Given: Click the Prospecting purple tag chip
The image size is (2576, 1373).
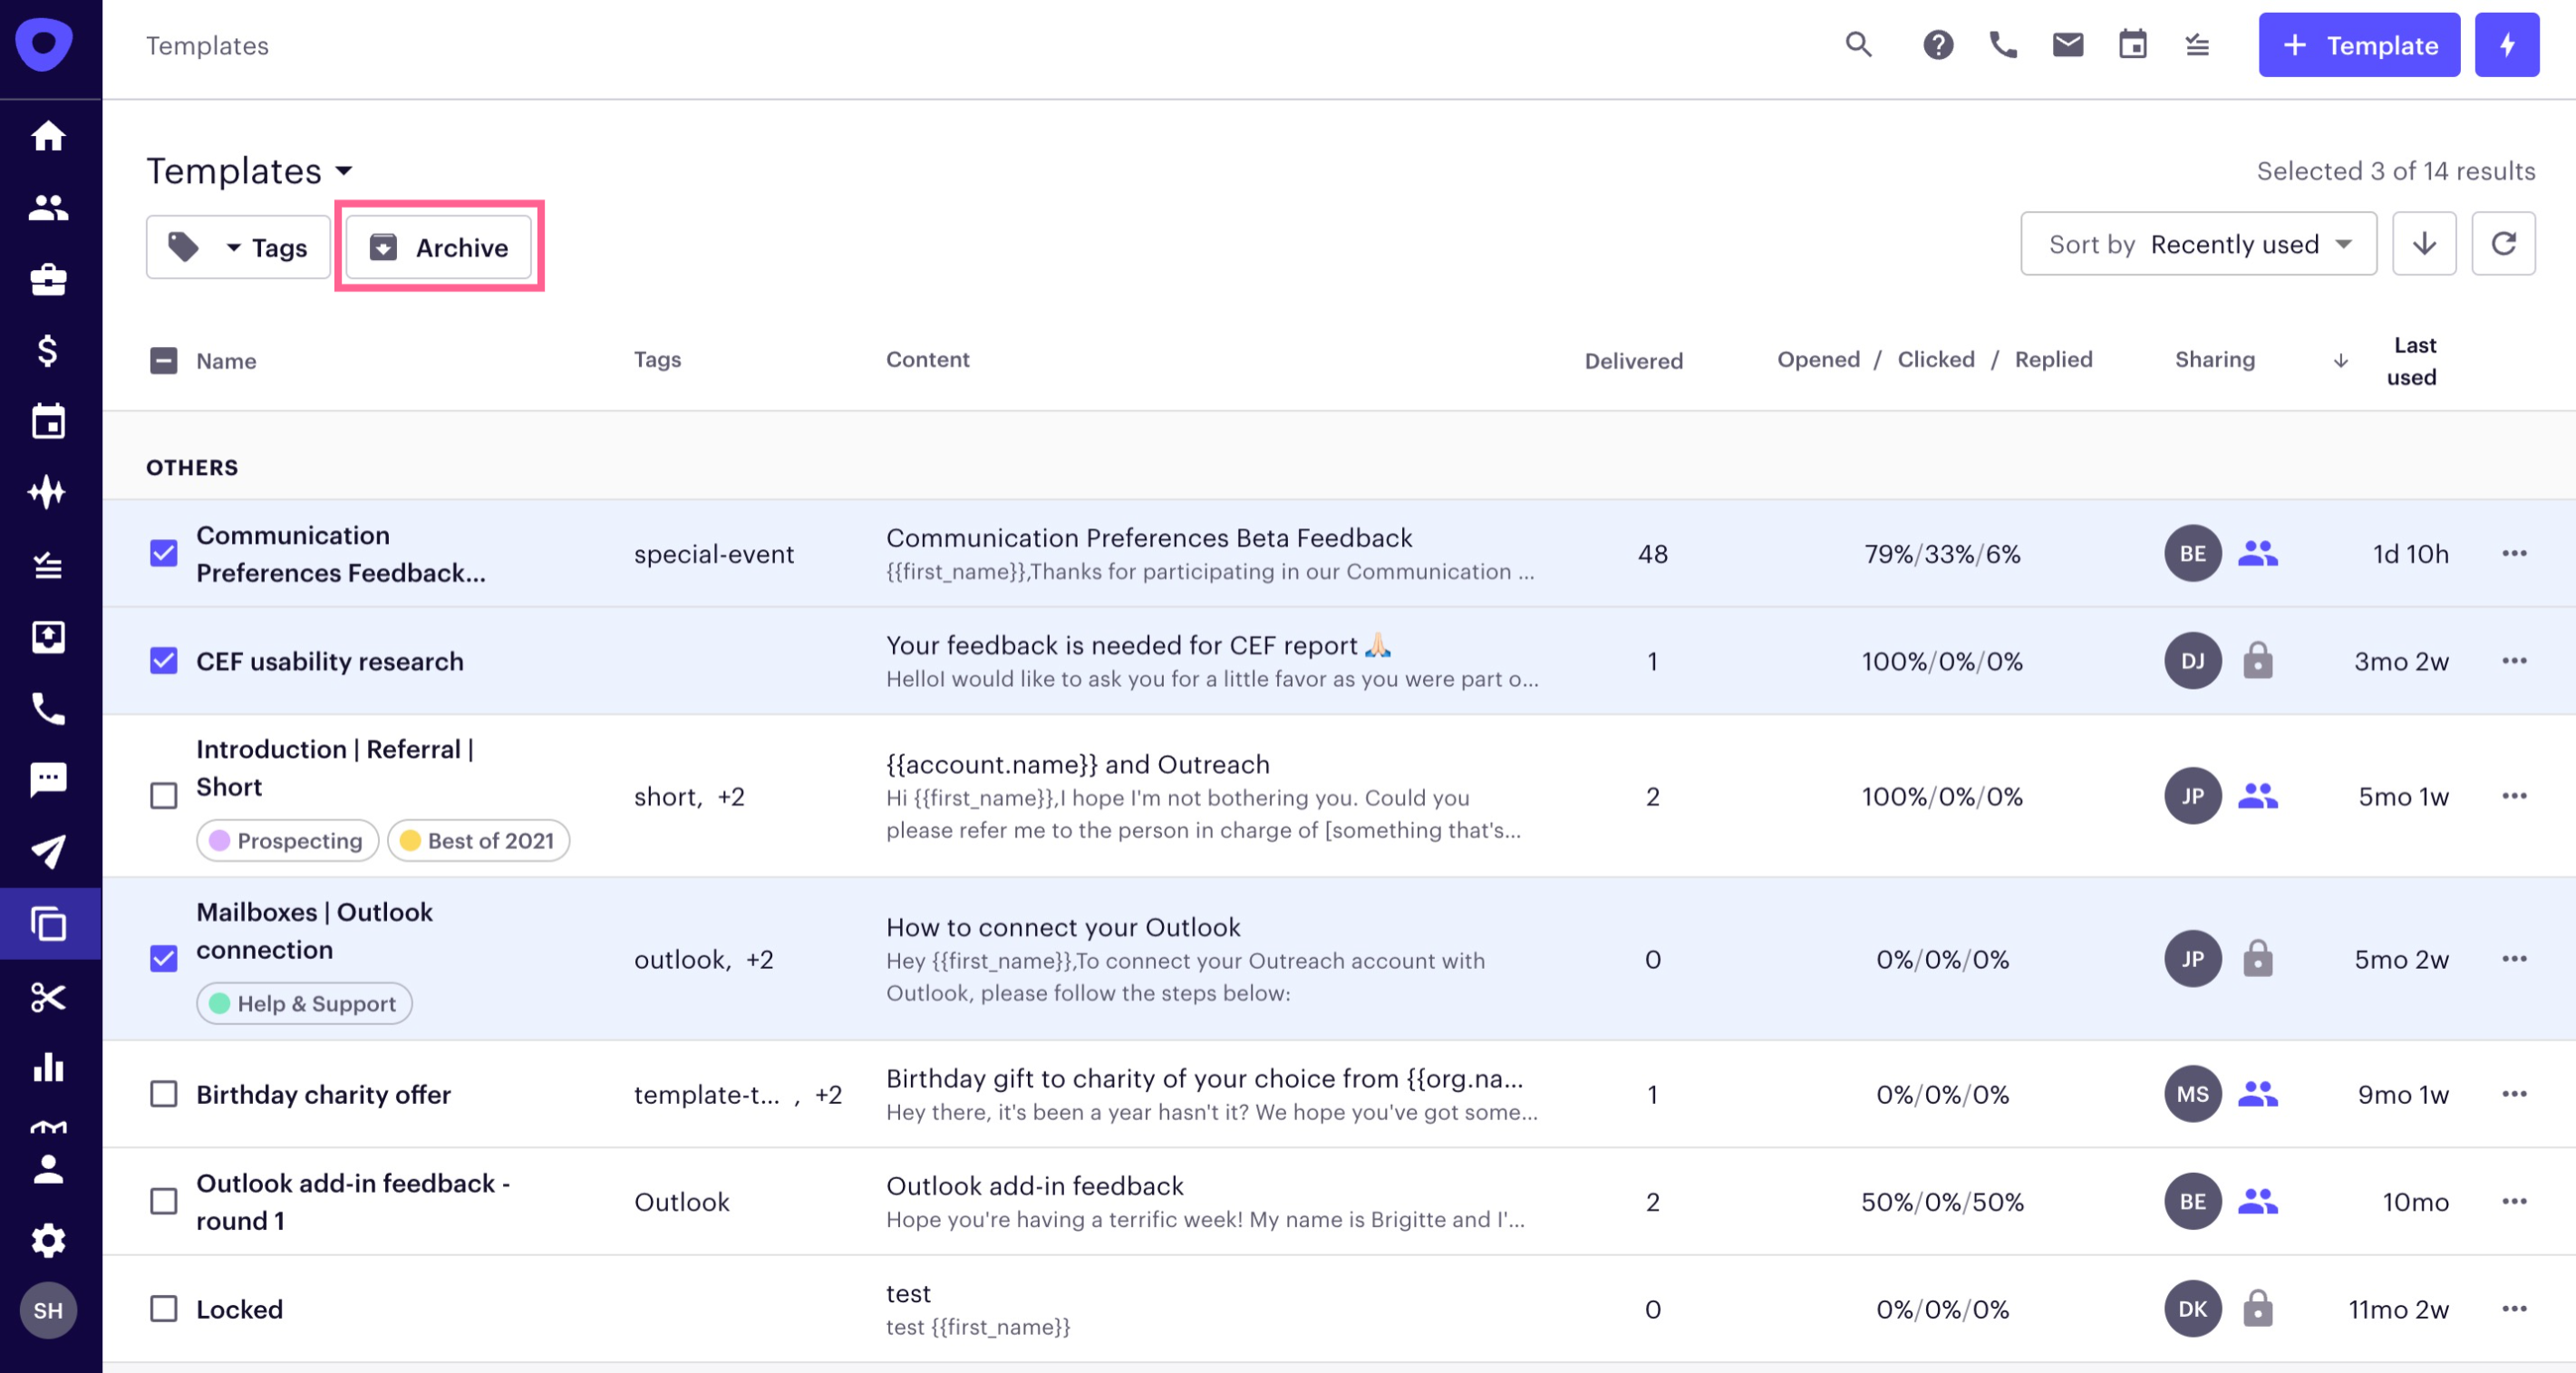Looking at the screenshot, I should pos(288,841).
